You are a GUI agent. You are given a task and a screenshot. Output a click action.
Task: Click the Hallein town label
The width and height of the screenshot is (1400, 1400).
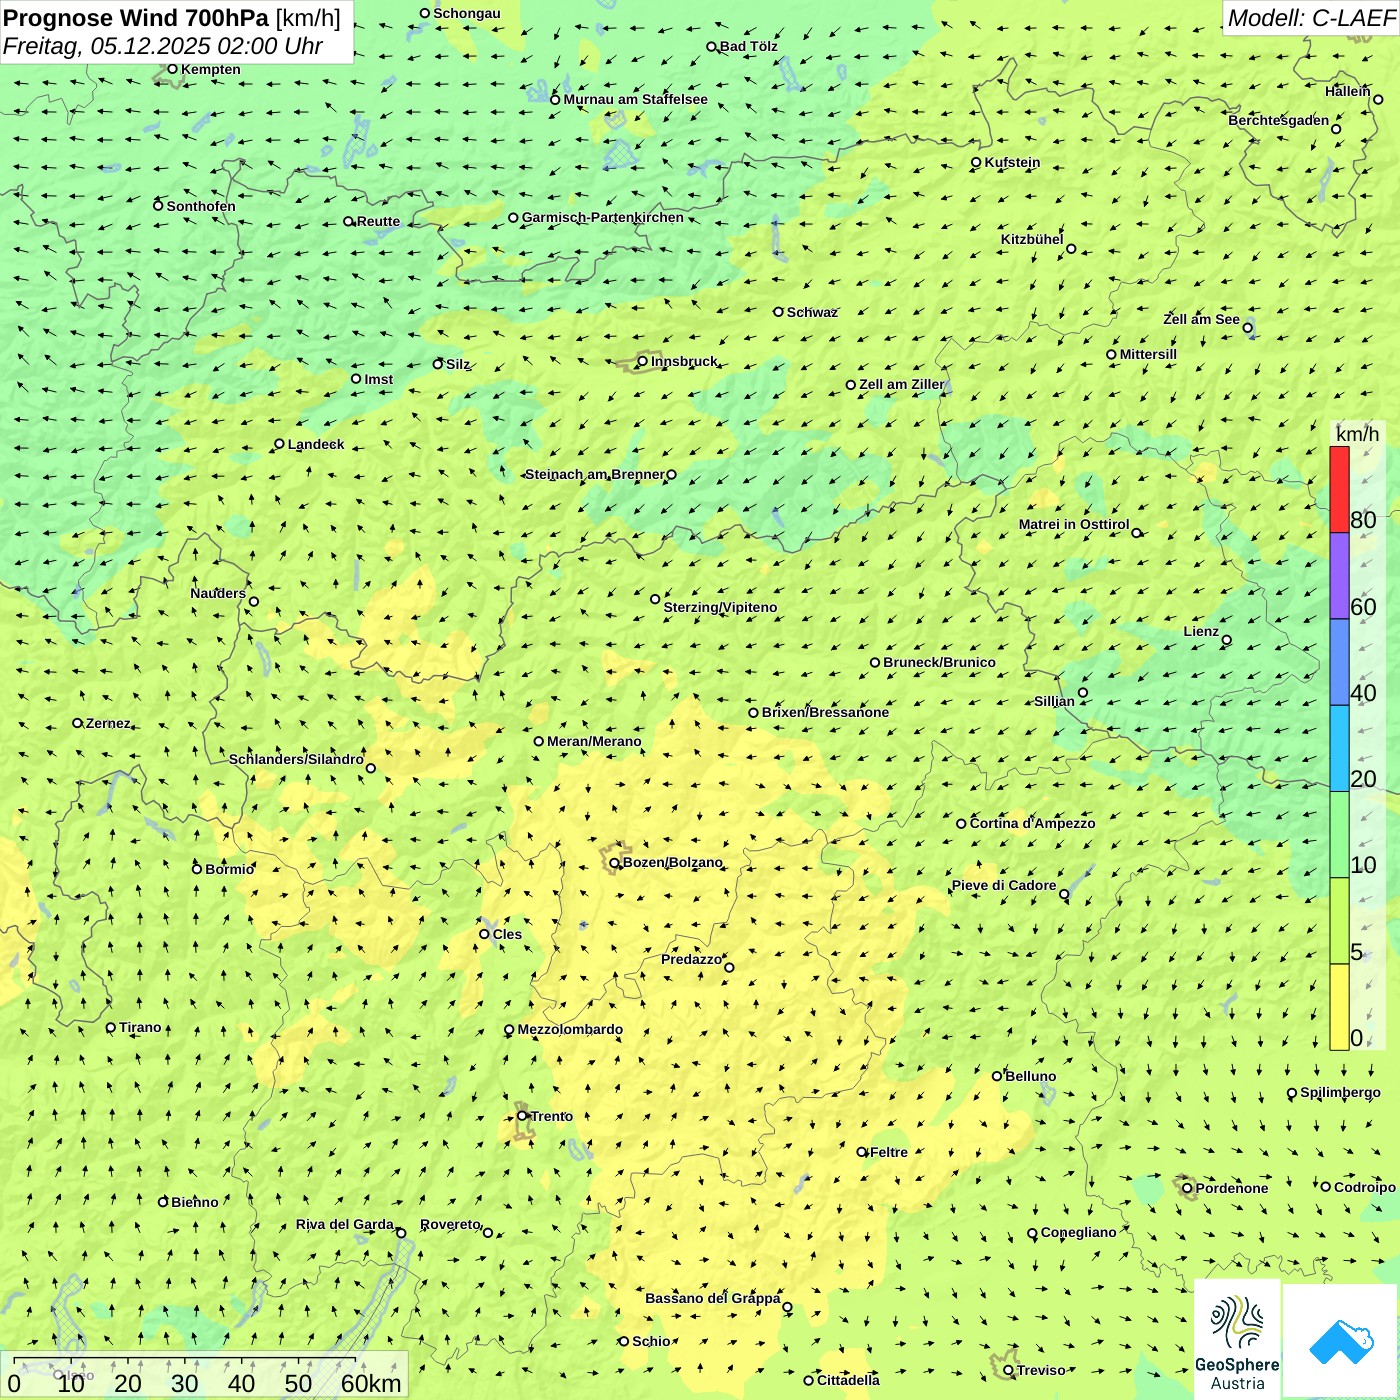click(1348, 91)
